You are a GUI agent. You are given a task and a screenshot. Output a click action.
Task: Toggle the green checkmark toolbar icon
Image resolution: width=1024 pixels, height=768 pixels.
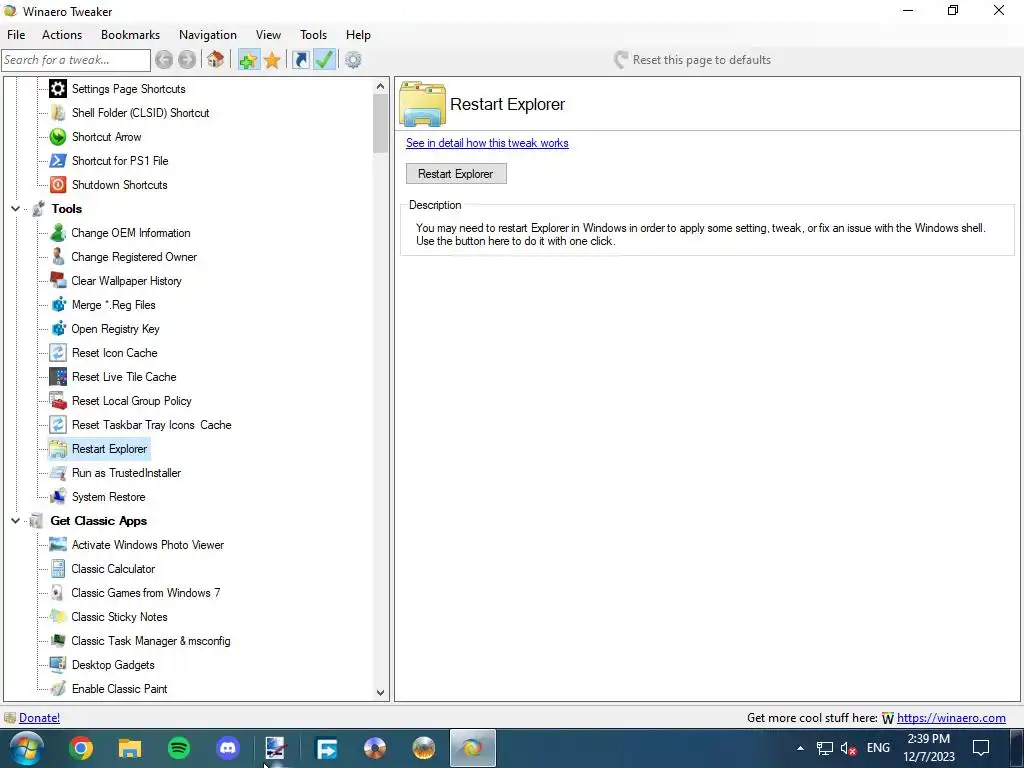tap(325, 60)
